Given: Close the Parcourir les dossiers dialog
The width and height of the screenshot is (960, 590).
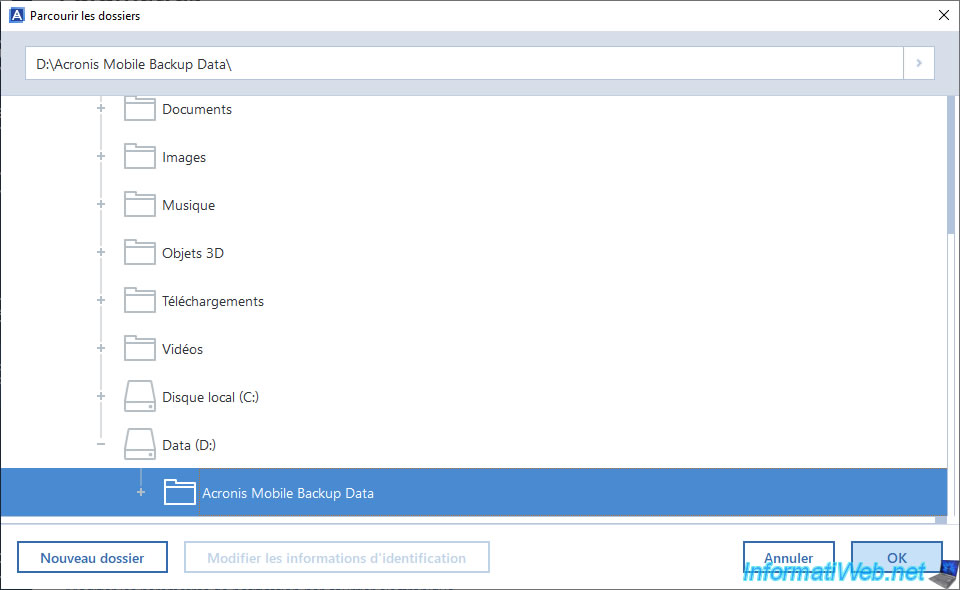Looking at the screenshot, I should 943,15.
